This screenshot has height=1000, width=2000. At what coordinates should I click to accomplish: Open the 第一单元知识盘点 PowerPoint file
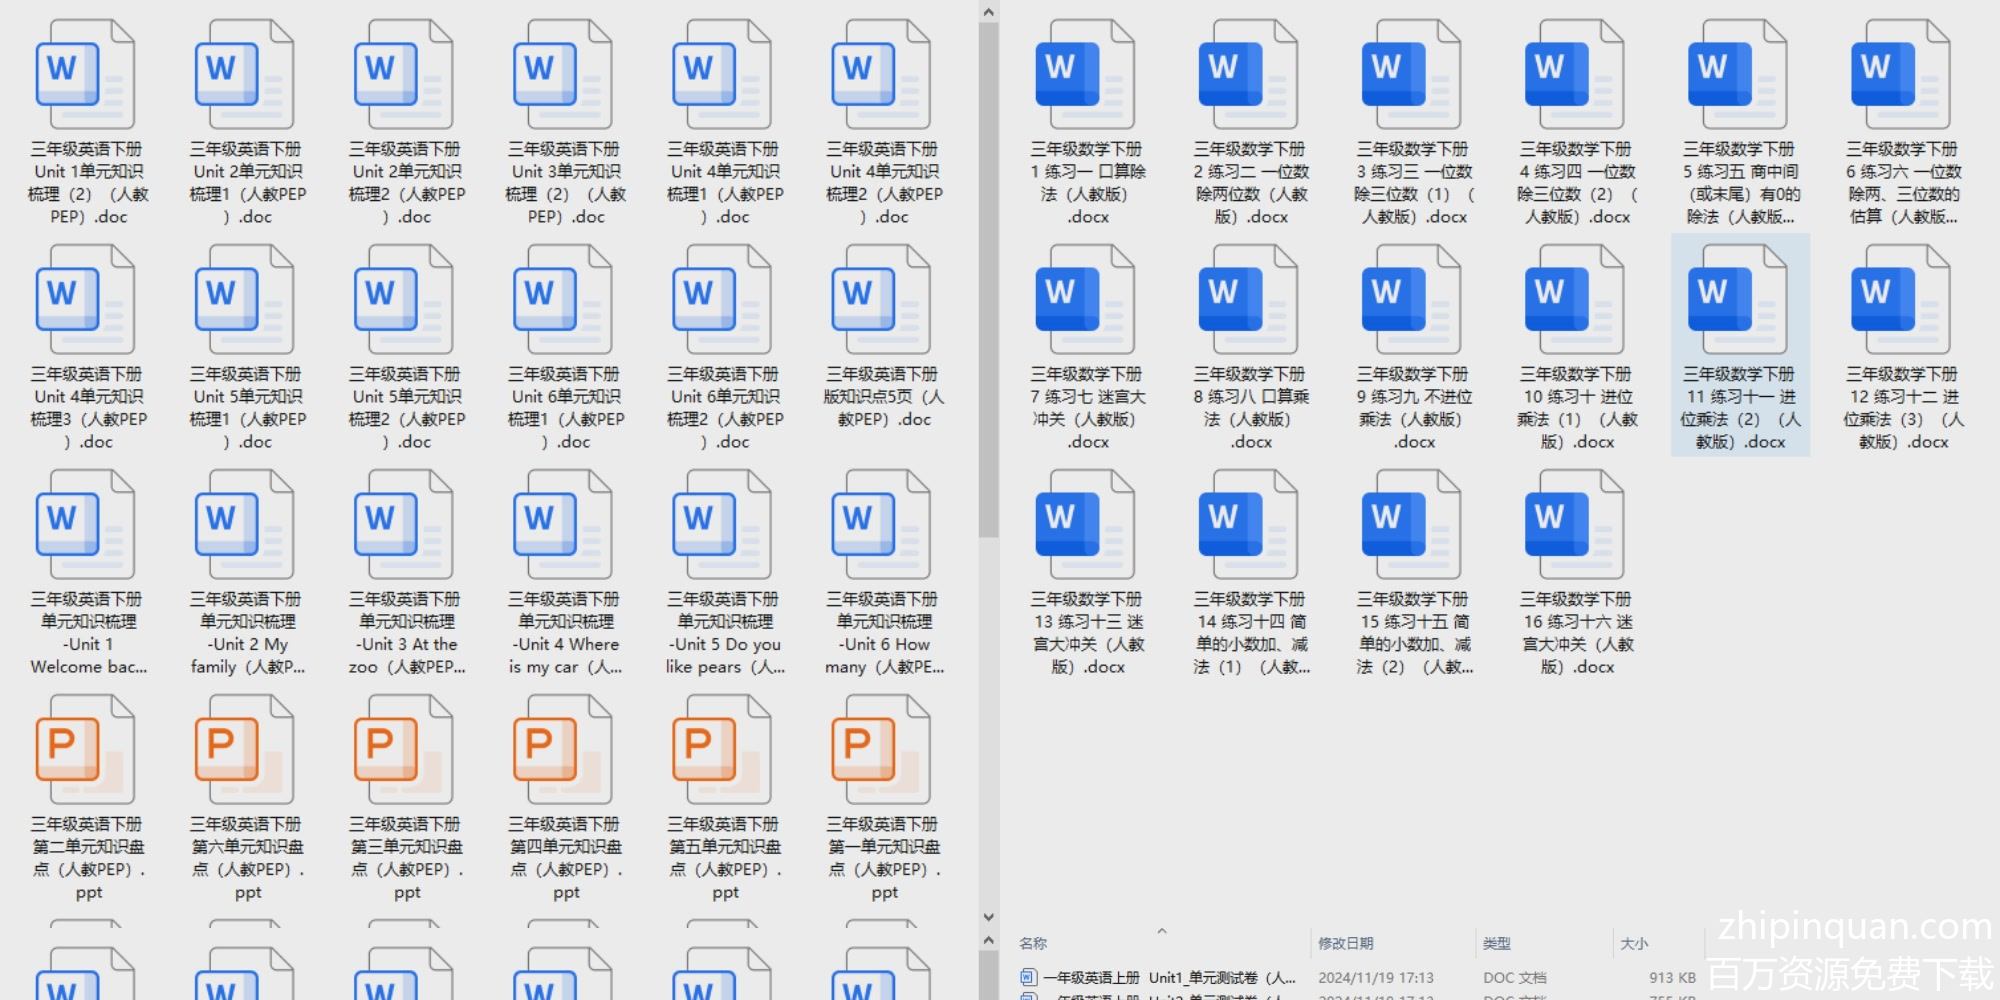[x=883, y=751]
